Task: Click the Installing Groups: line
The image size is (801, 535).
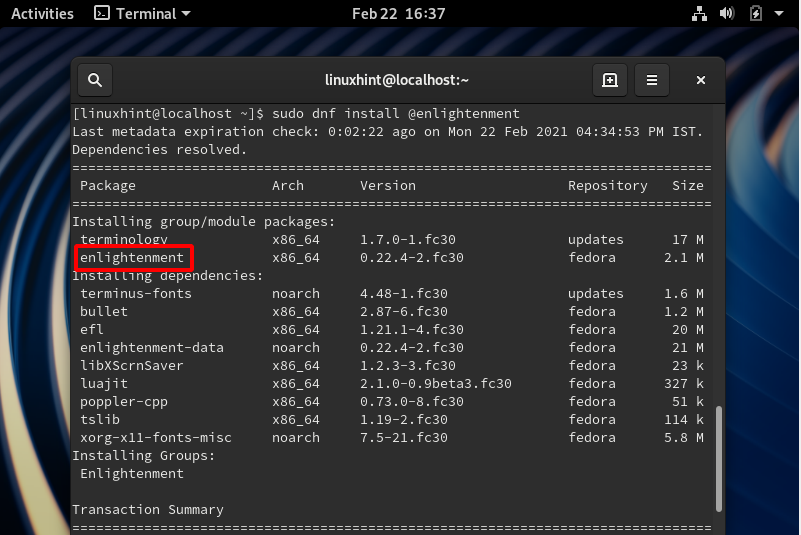Action: tap(144, 456)
